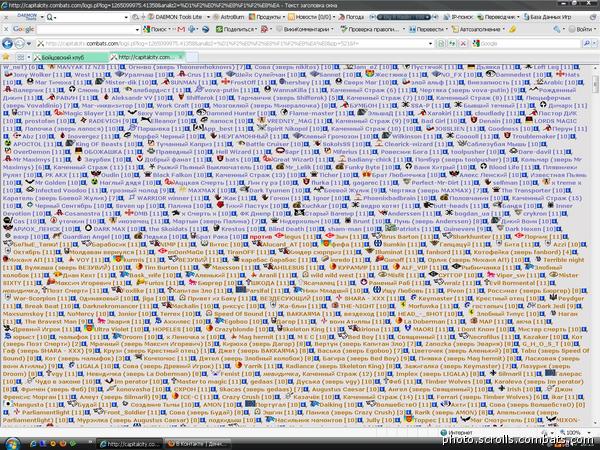
Task: Click the green Refresh arrows icon
Action: pos(452,44)
